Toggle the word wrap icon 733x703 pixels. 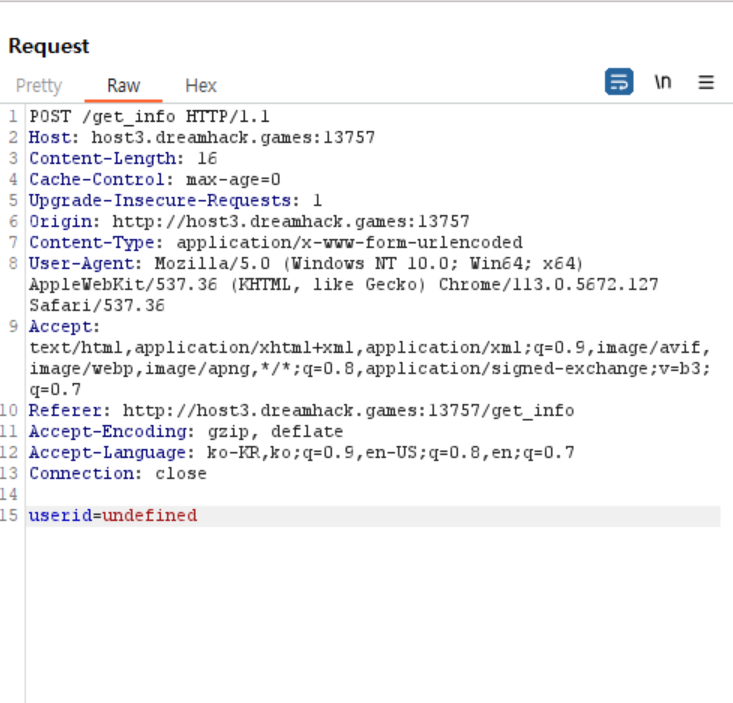coord(619,82)
